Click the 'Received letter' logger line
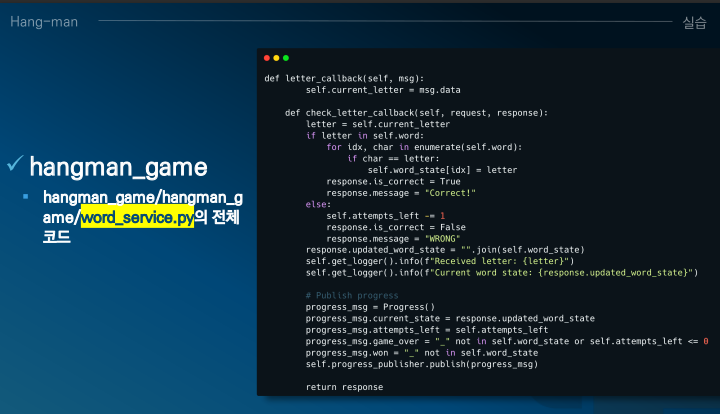The width and height of the screenshot is (720, 414). click(x=440, y=261)
